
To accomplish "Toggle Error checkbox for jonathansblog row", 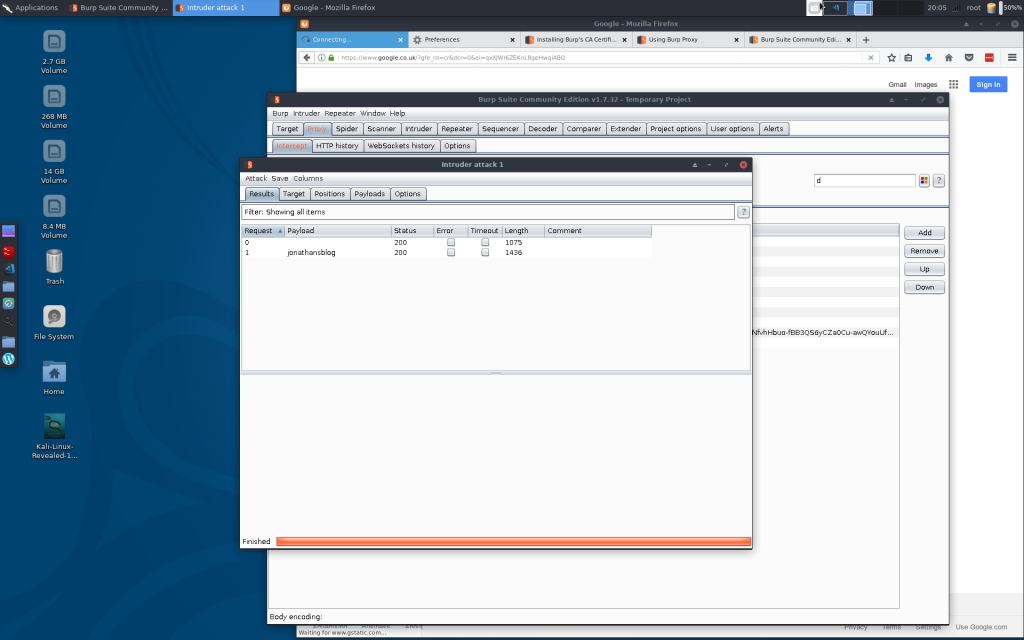I will [451, 253].
